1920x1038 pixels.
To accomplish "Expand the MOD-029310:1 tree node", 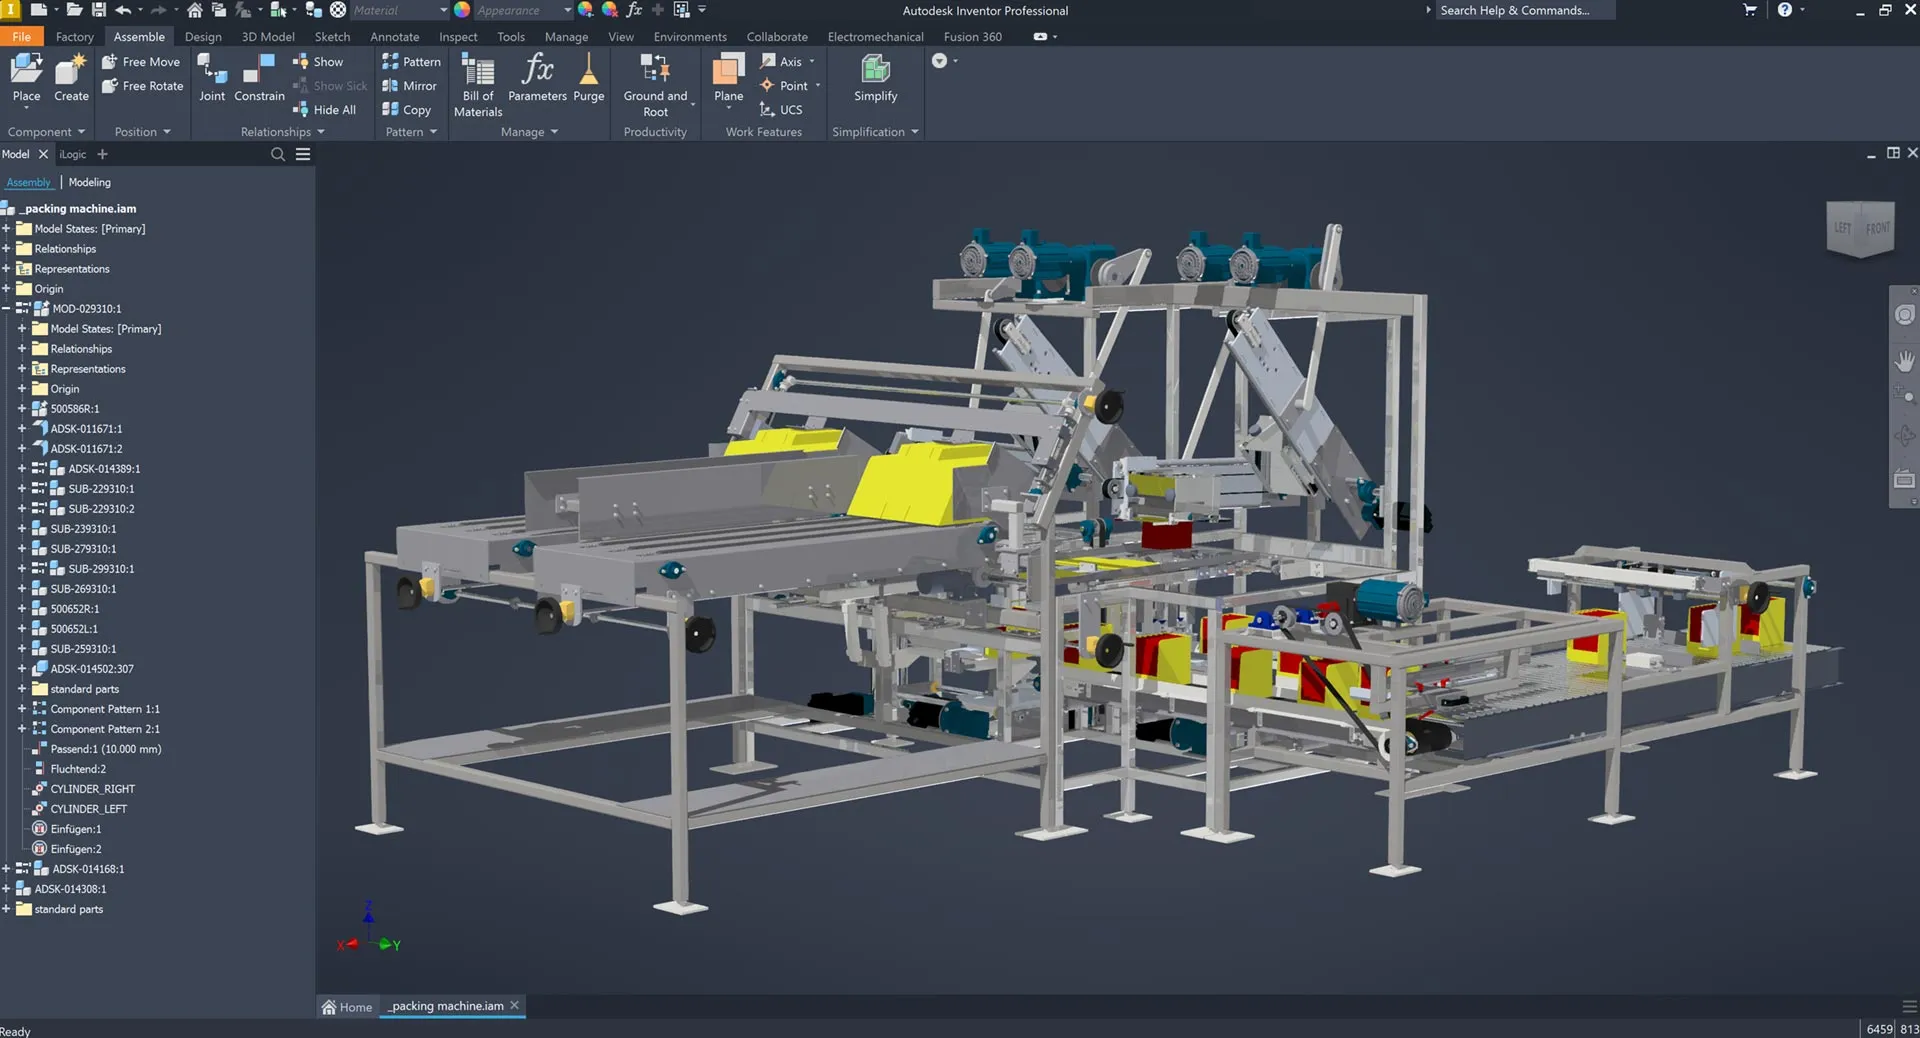I will [8, 308].
